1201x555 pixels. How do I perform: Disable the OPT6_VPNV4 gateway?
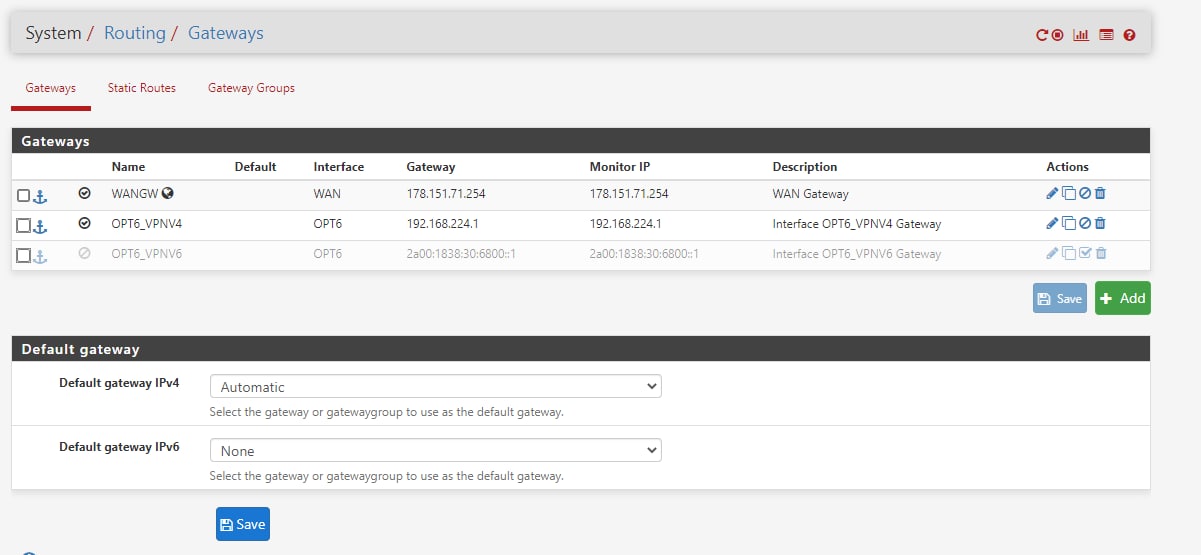[x=1084, y=224]
